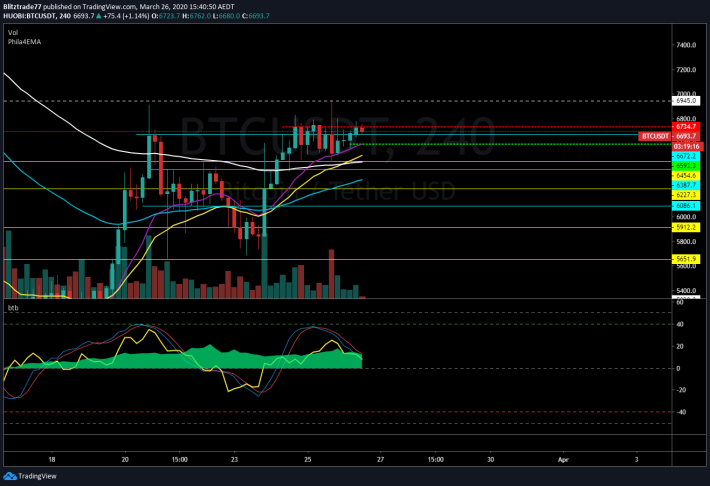Click the green up-arrow beside 6693.7 in header
The width and height of the screenshot is (710, 486).
(99, 16)
